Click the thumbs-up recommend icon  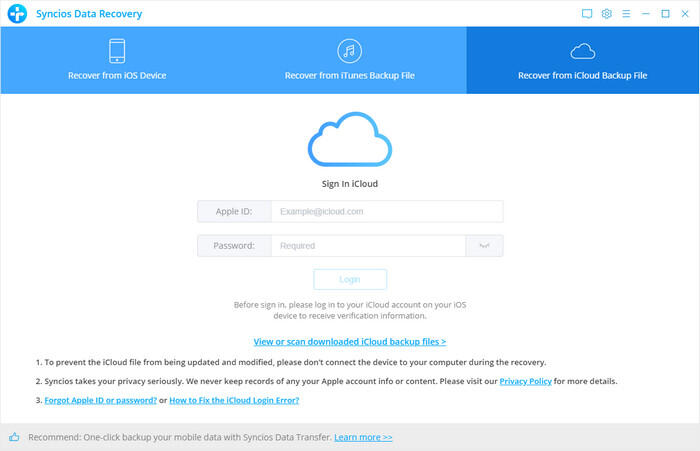(x=14, y=437)
